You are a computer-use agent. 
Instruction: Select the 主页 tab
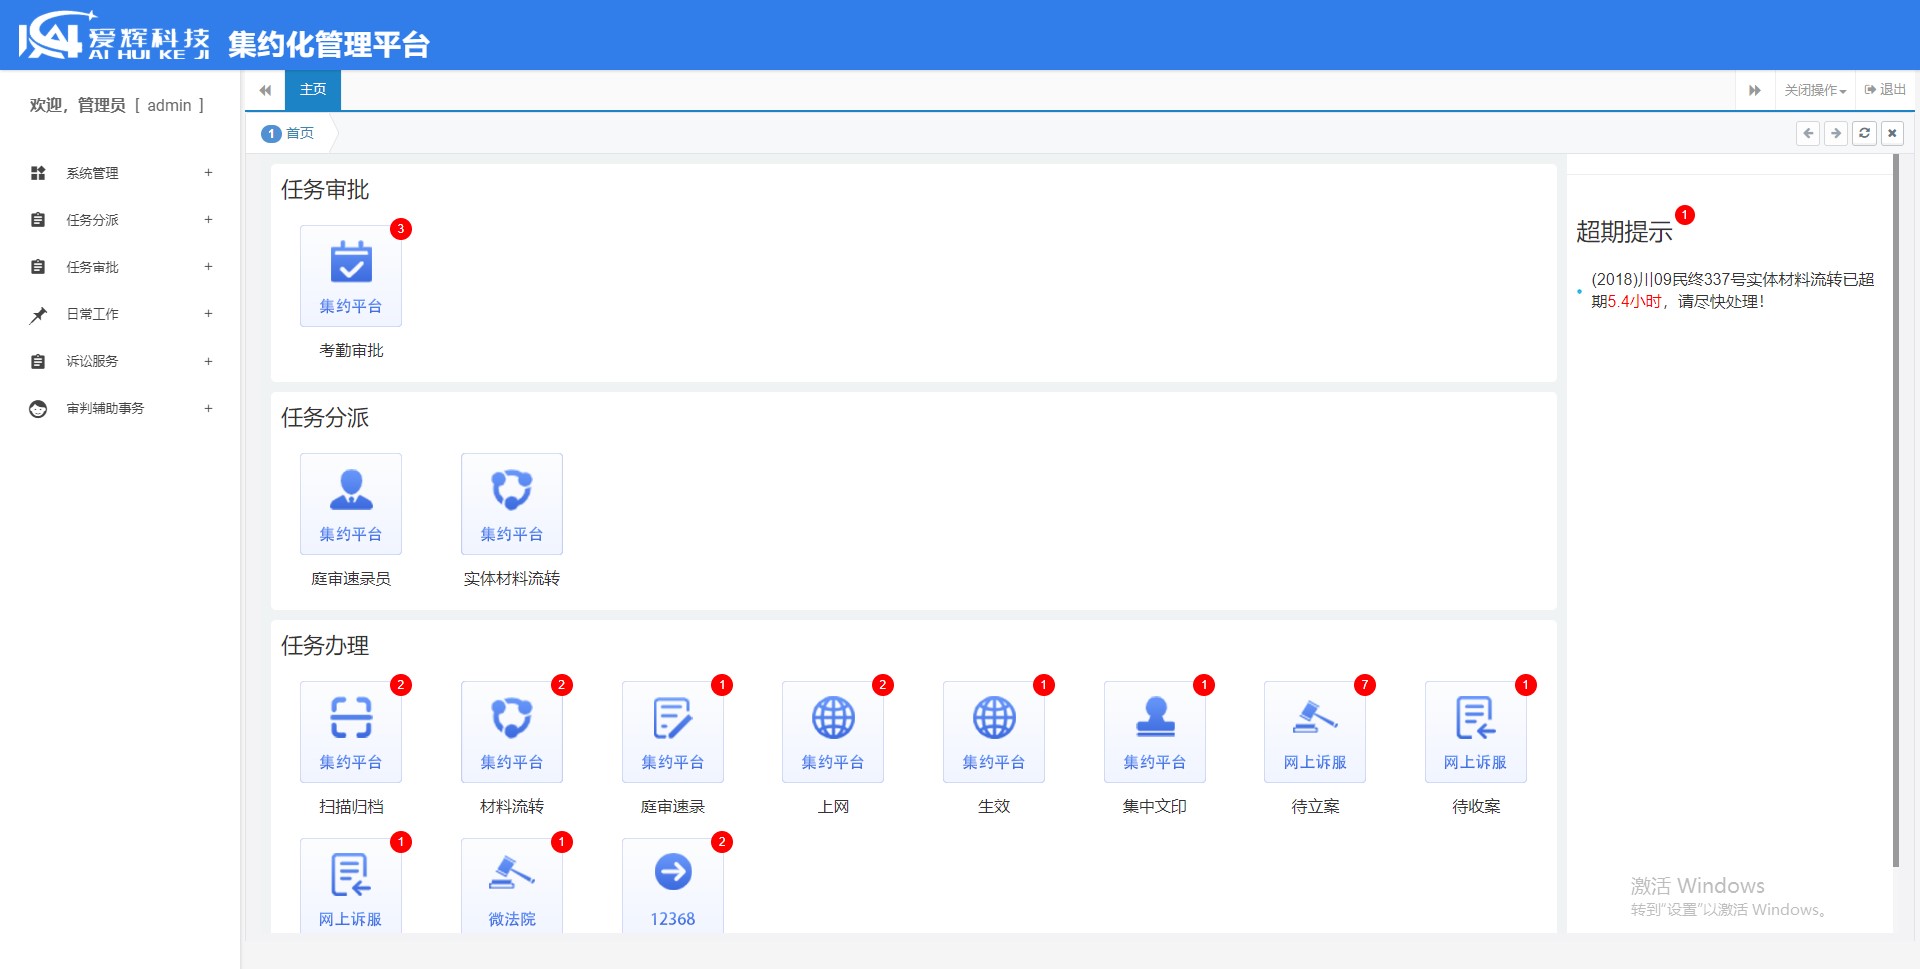point(313,90)
